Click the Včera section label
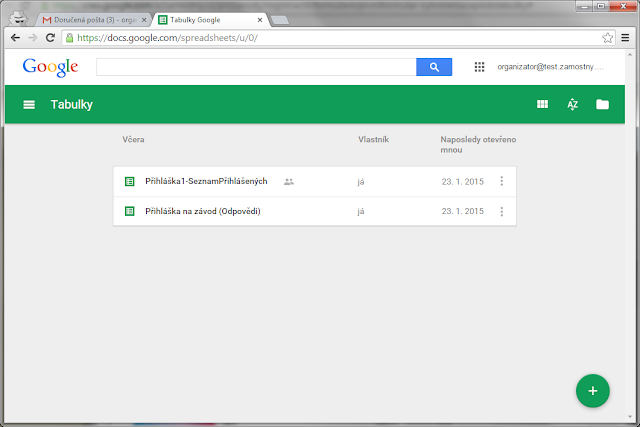640x427 pixels. pos(133,140)
